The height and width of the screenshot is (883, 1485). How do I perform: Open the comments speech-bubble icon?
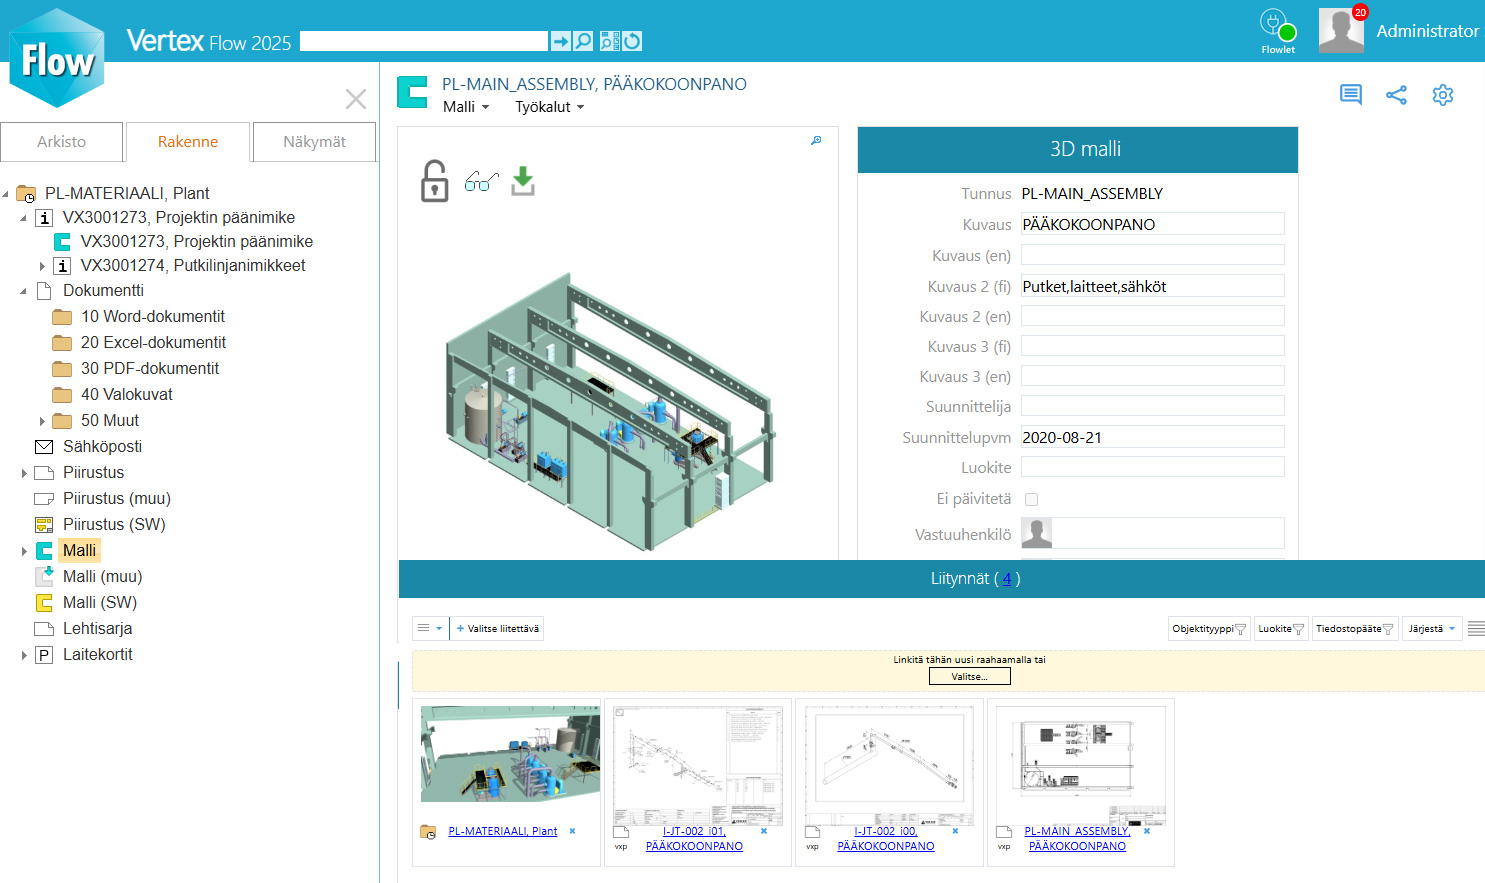click(x=1350, y=95)
